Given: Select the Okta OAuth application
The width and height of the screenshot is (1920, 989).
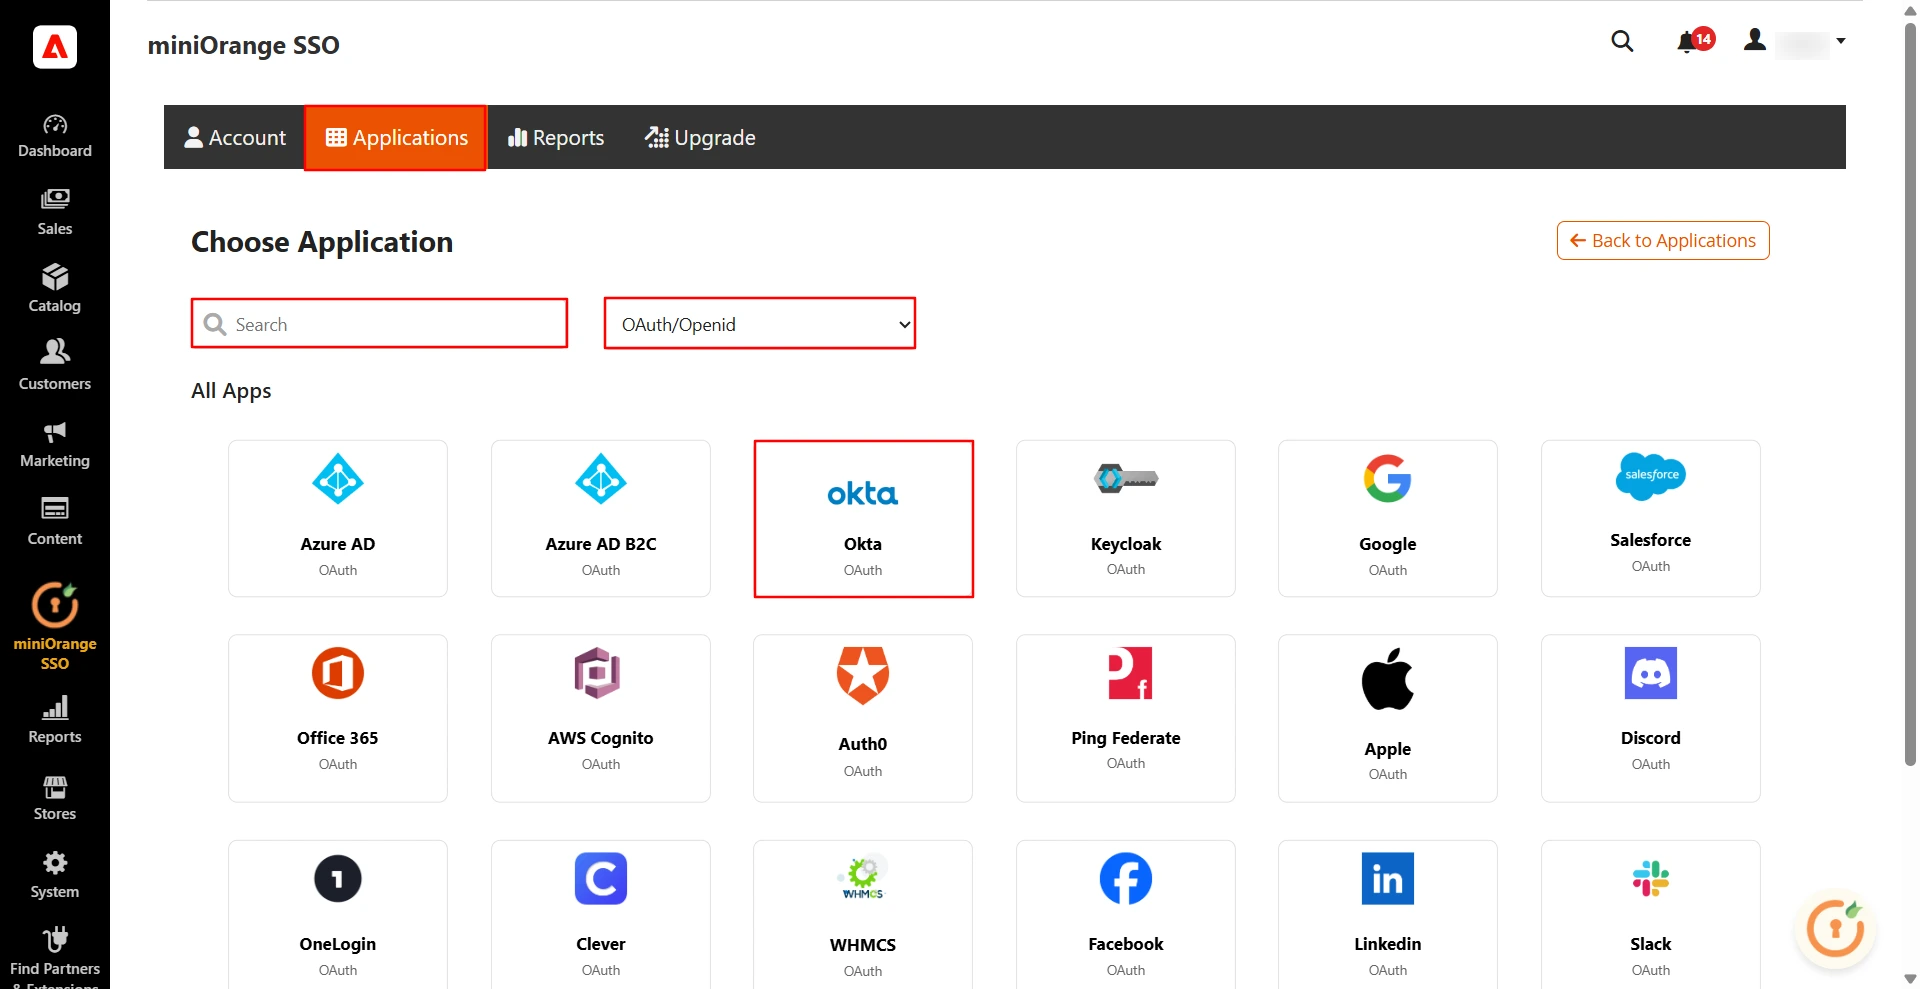Looking at the screenshot, I should tap(863, 519).
